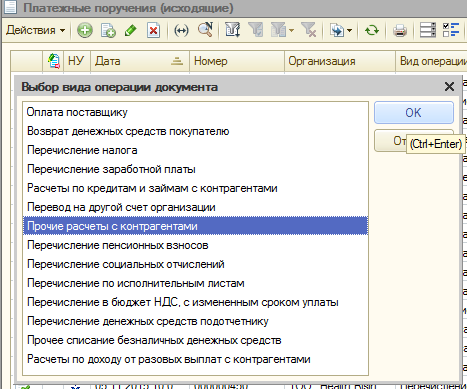
Task: Mark document for deletion with red X icon
Action: [x=153, y=30]
